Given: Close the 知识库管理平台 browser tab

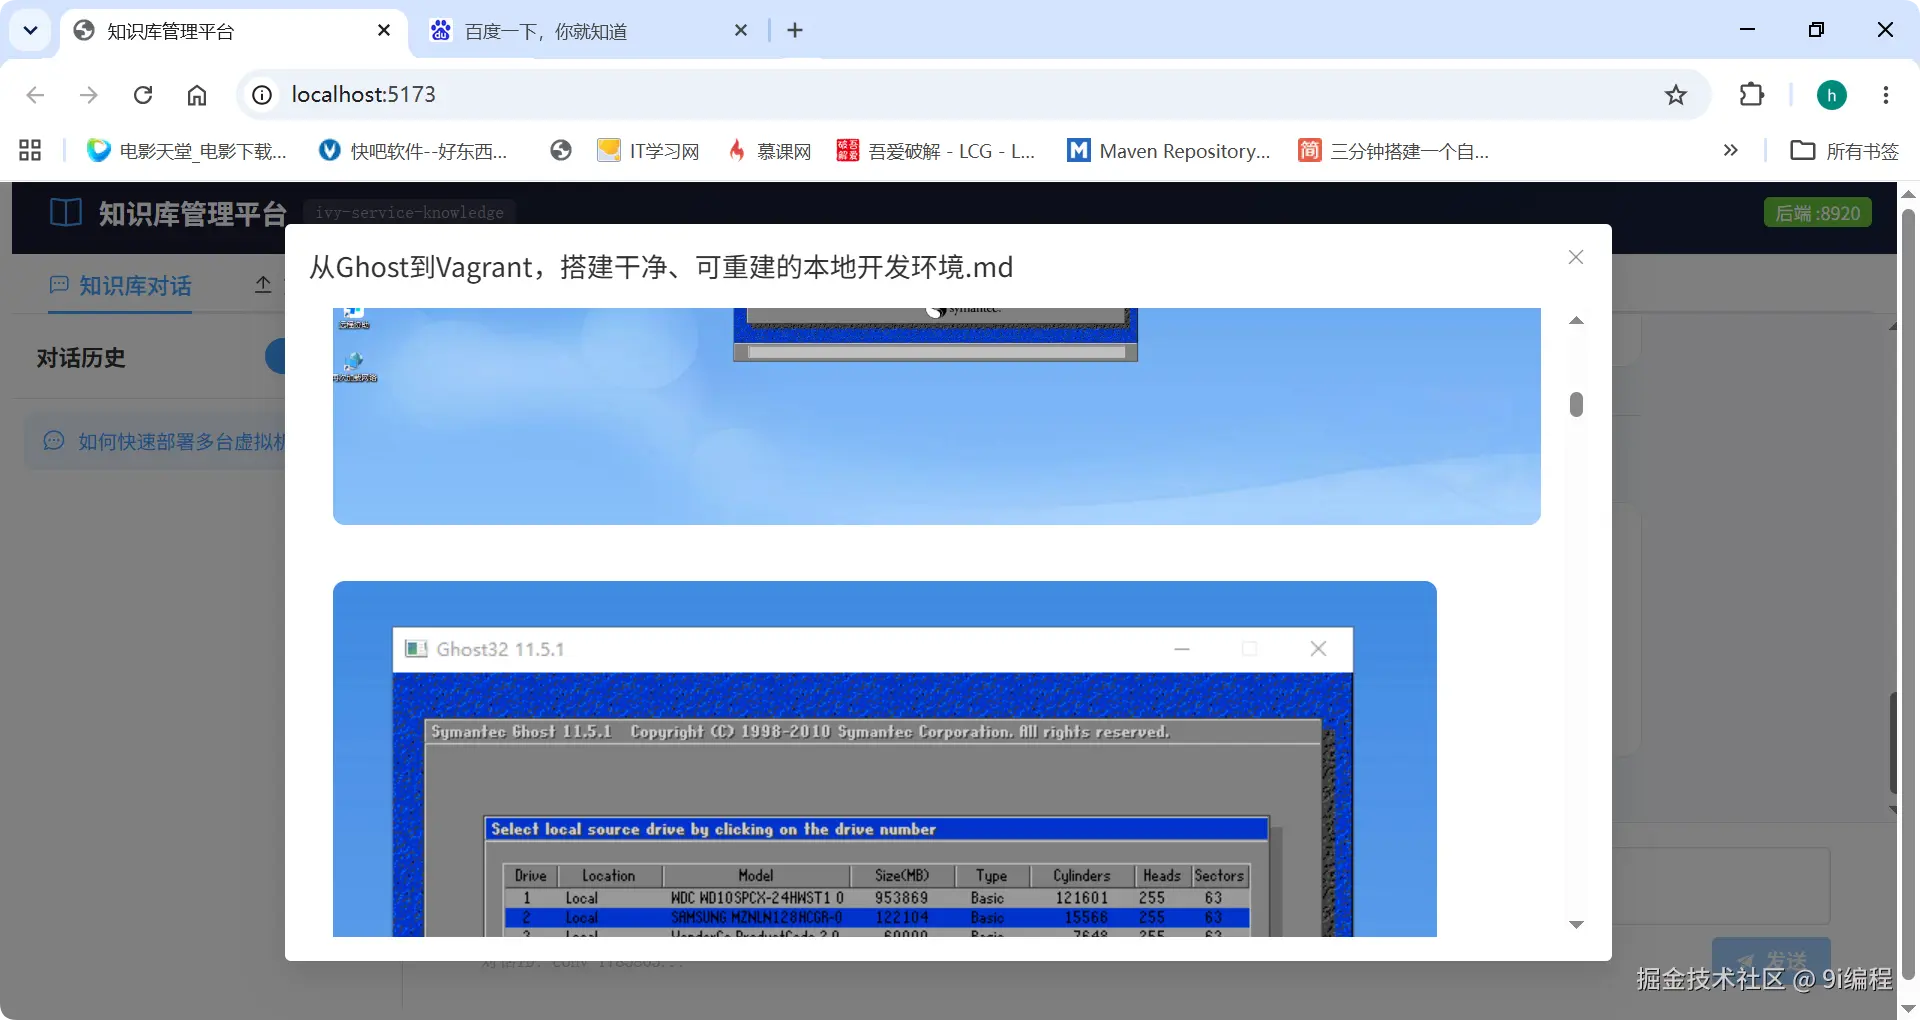Looking at the screenshot, I should (384, 31).
